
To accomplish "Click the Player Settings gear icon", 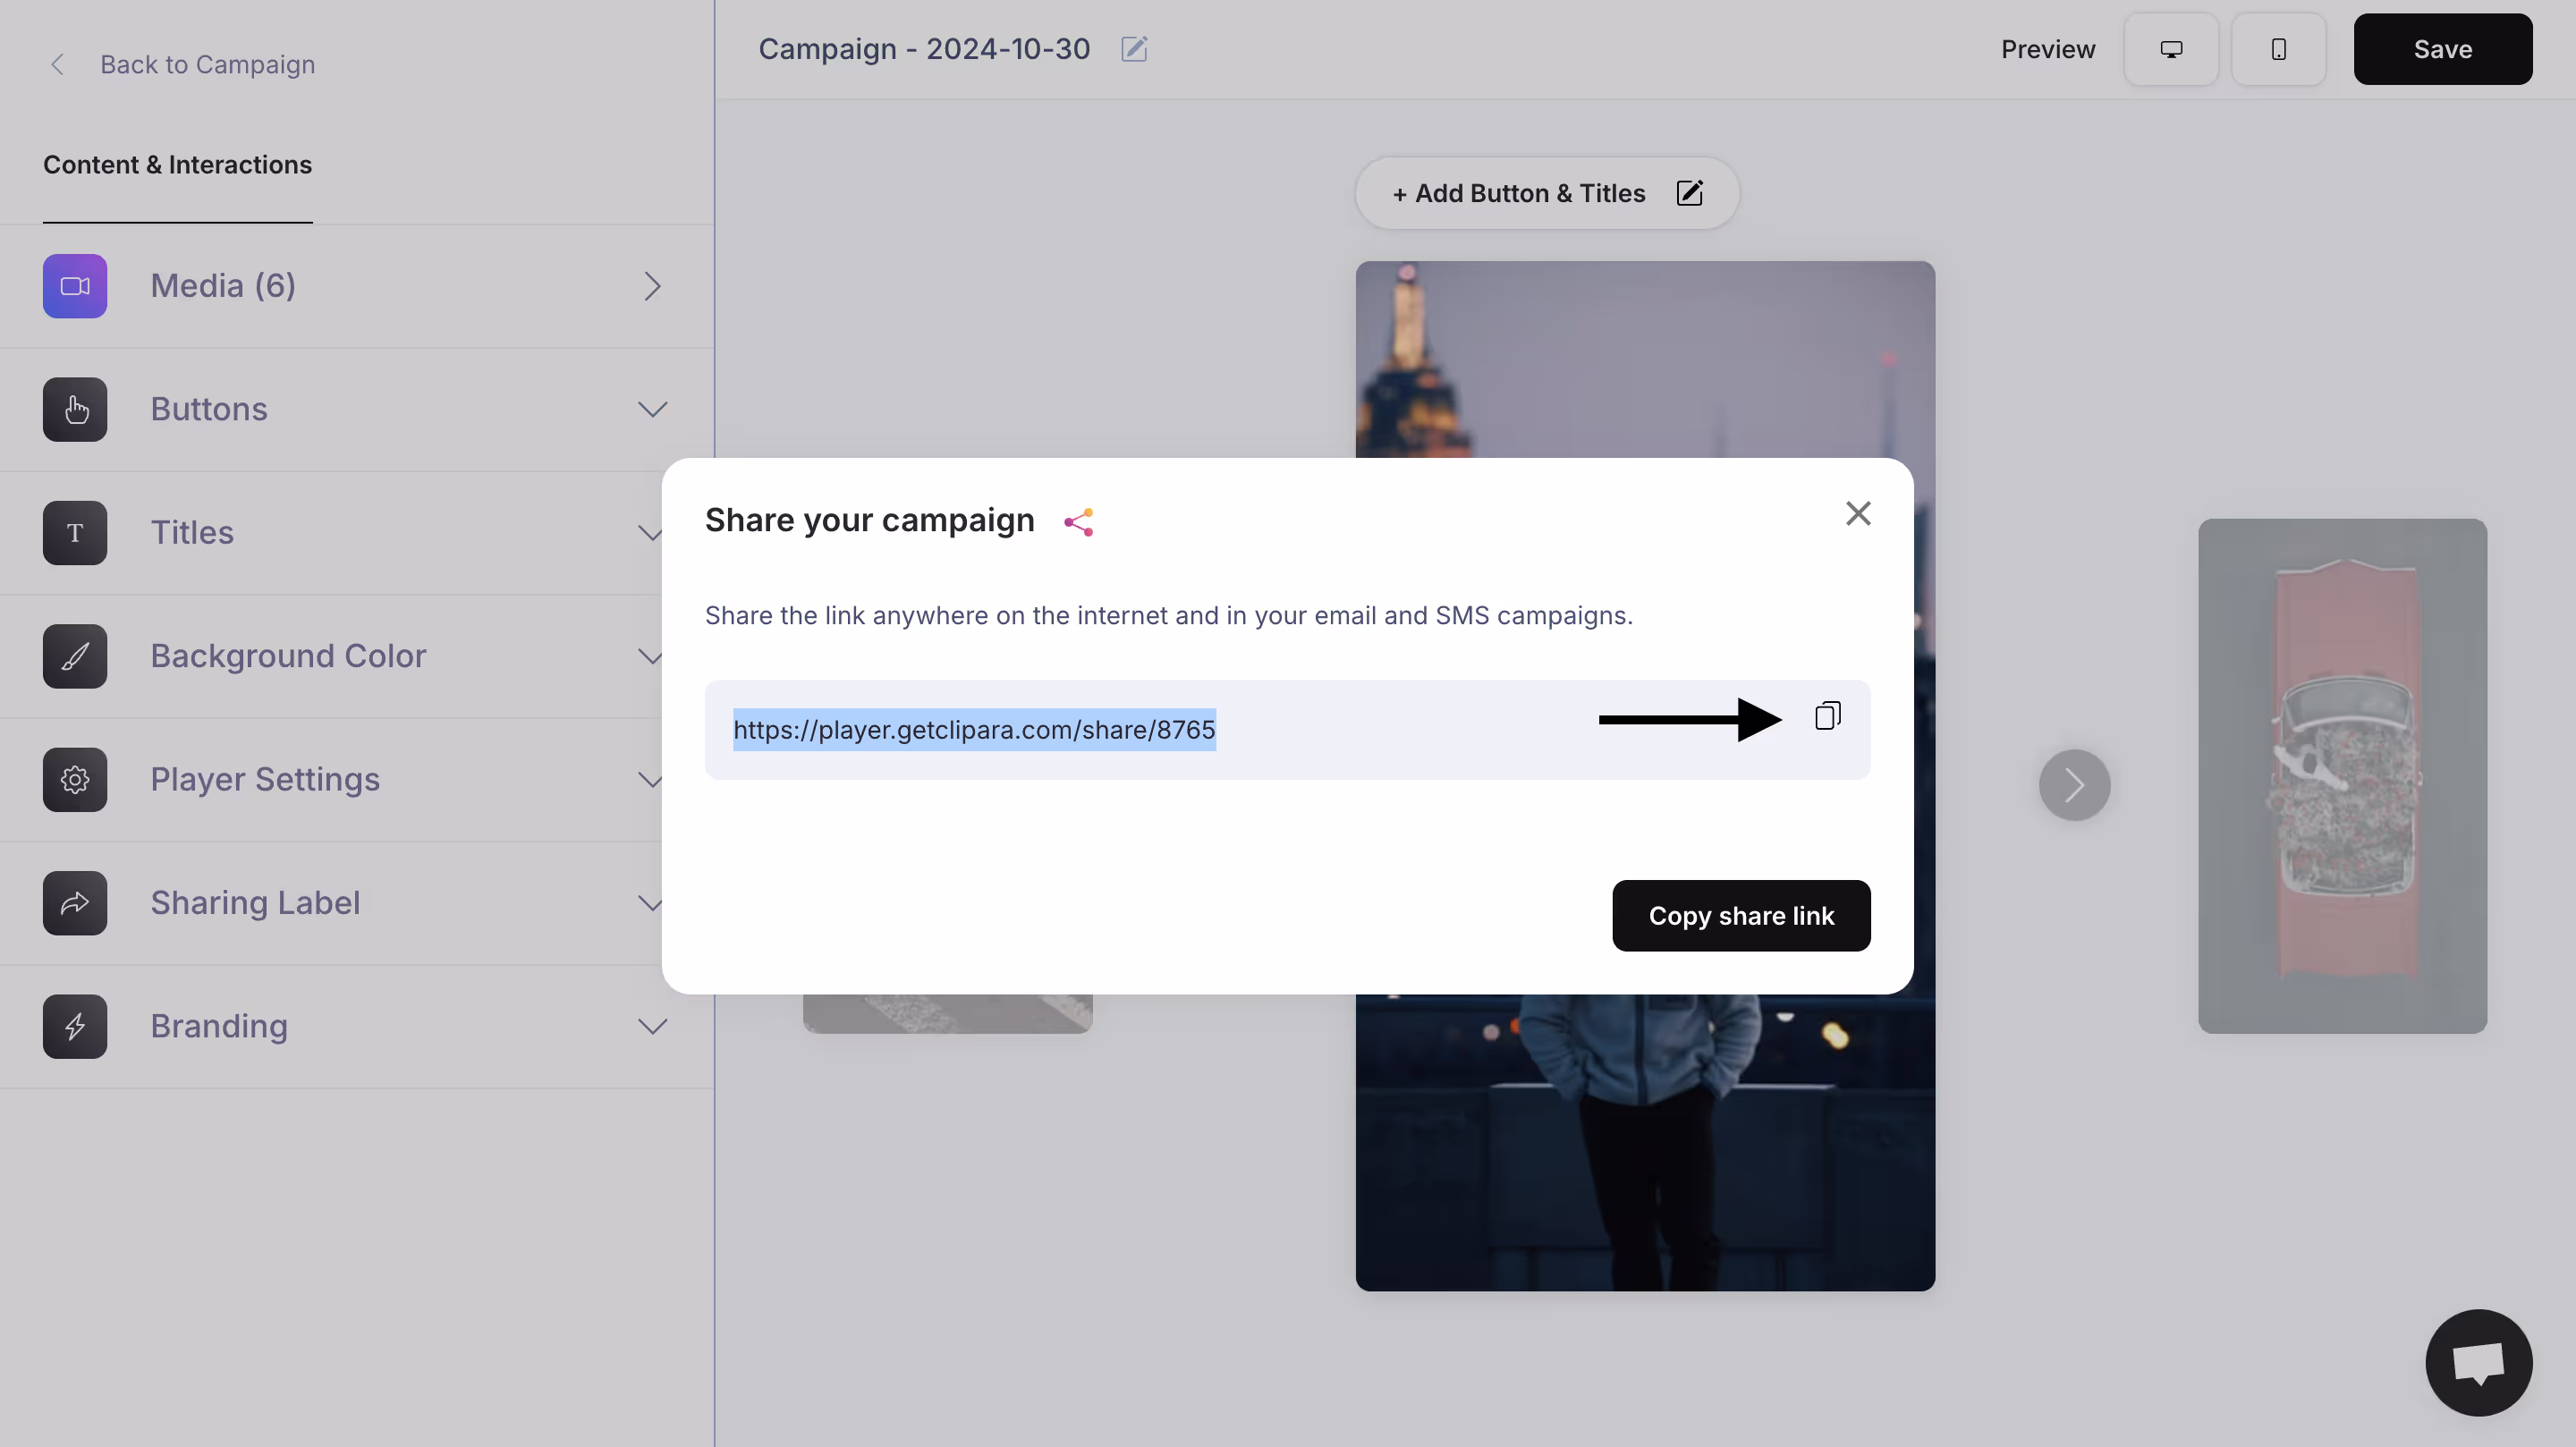I will click(75, 780).
